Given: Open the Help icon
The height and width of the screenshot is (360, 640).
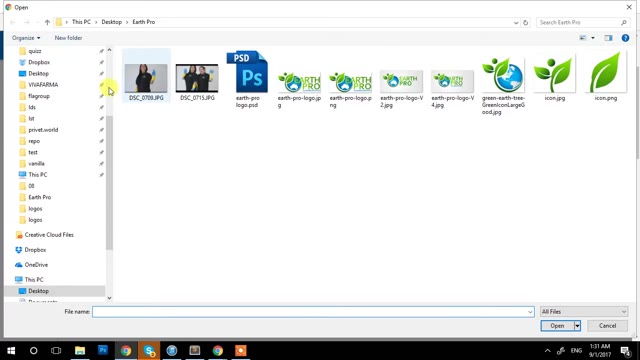Looking at the screenshot, I should point(625,38).
